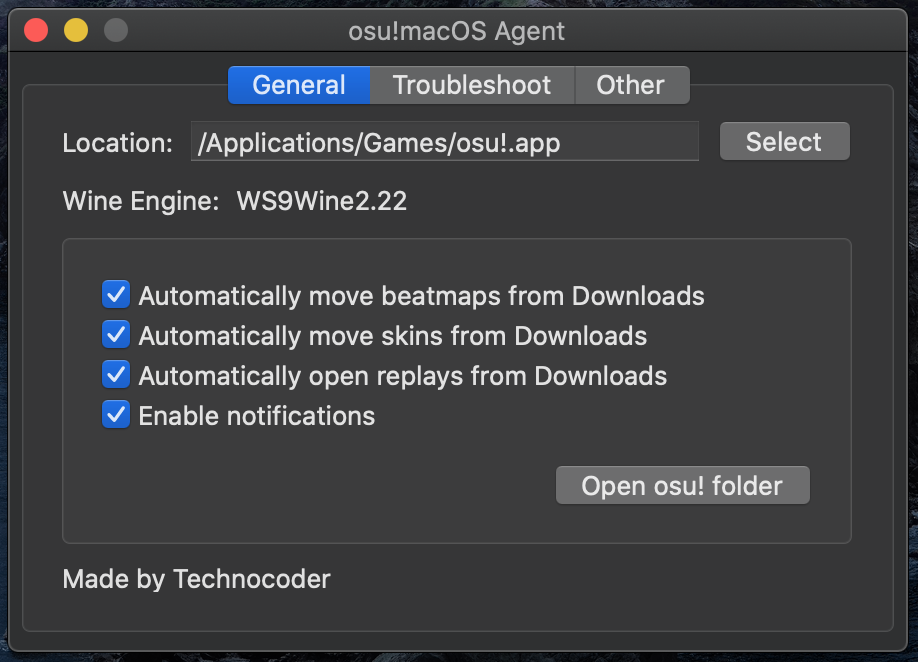Close the osu!macOS Agent window
The image size is (918, 662).
click(x=36, y=30)
